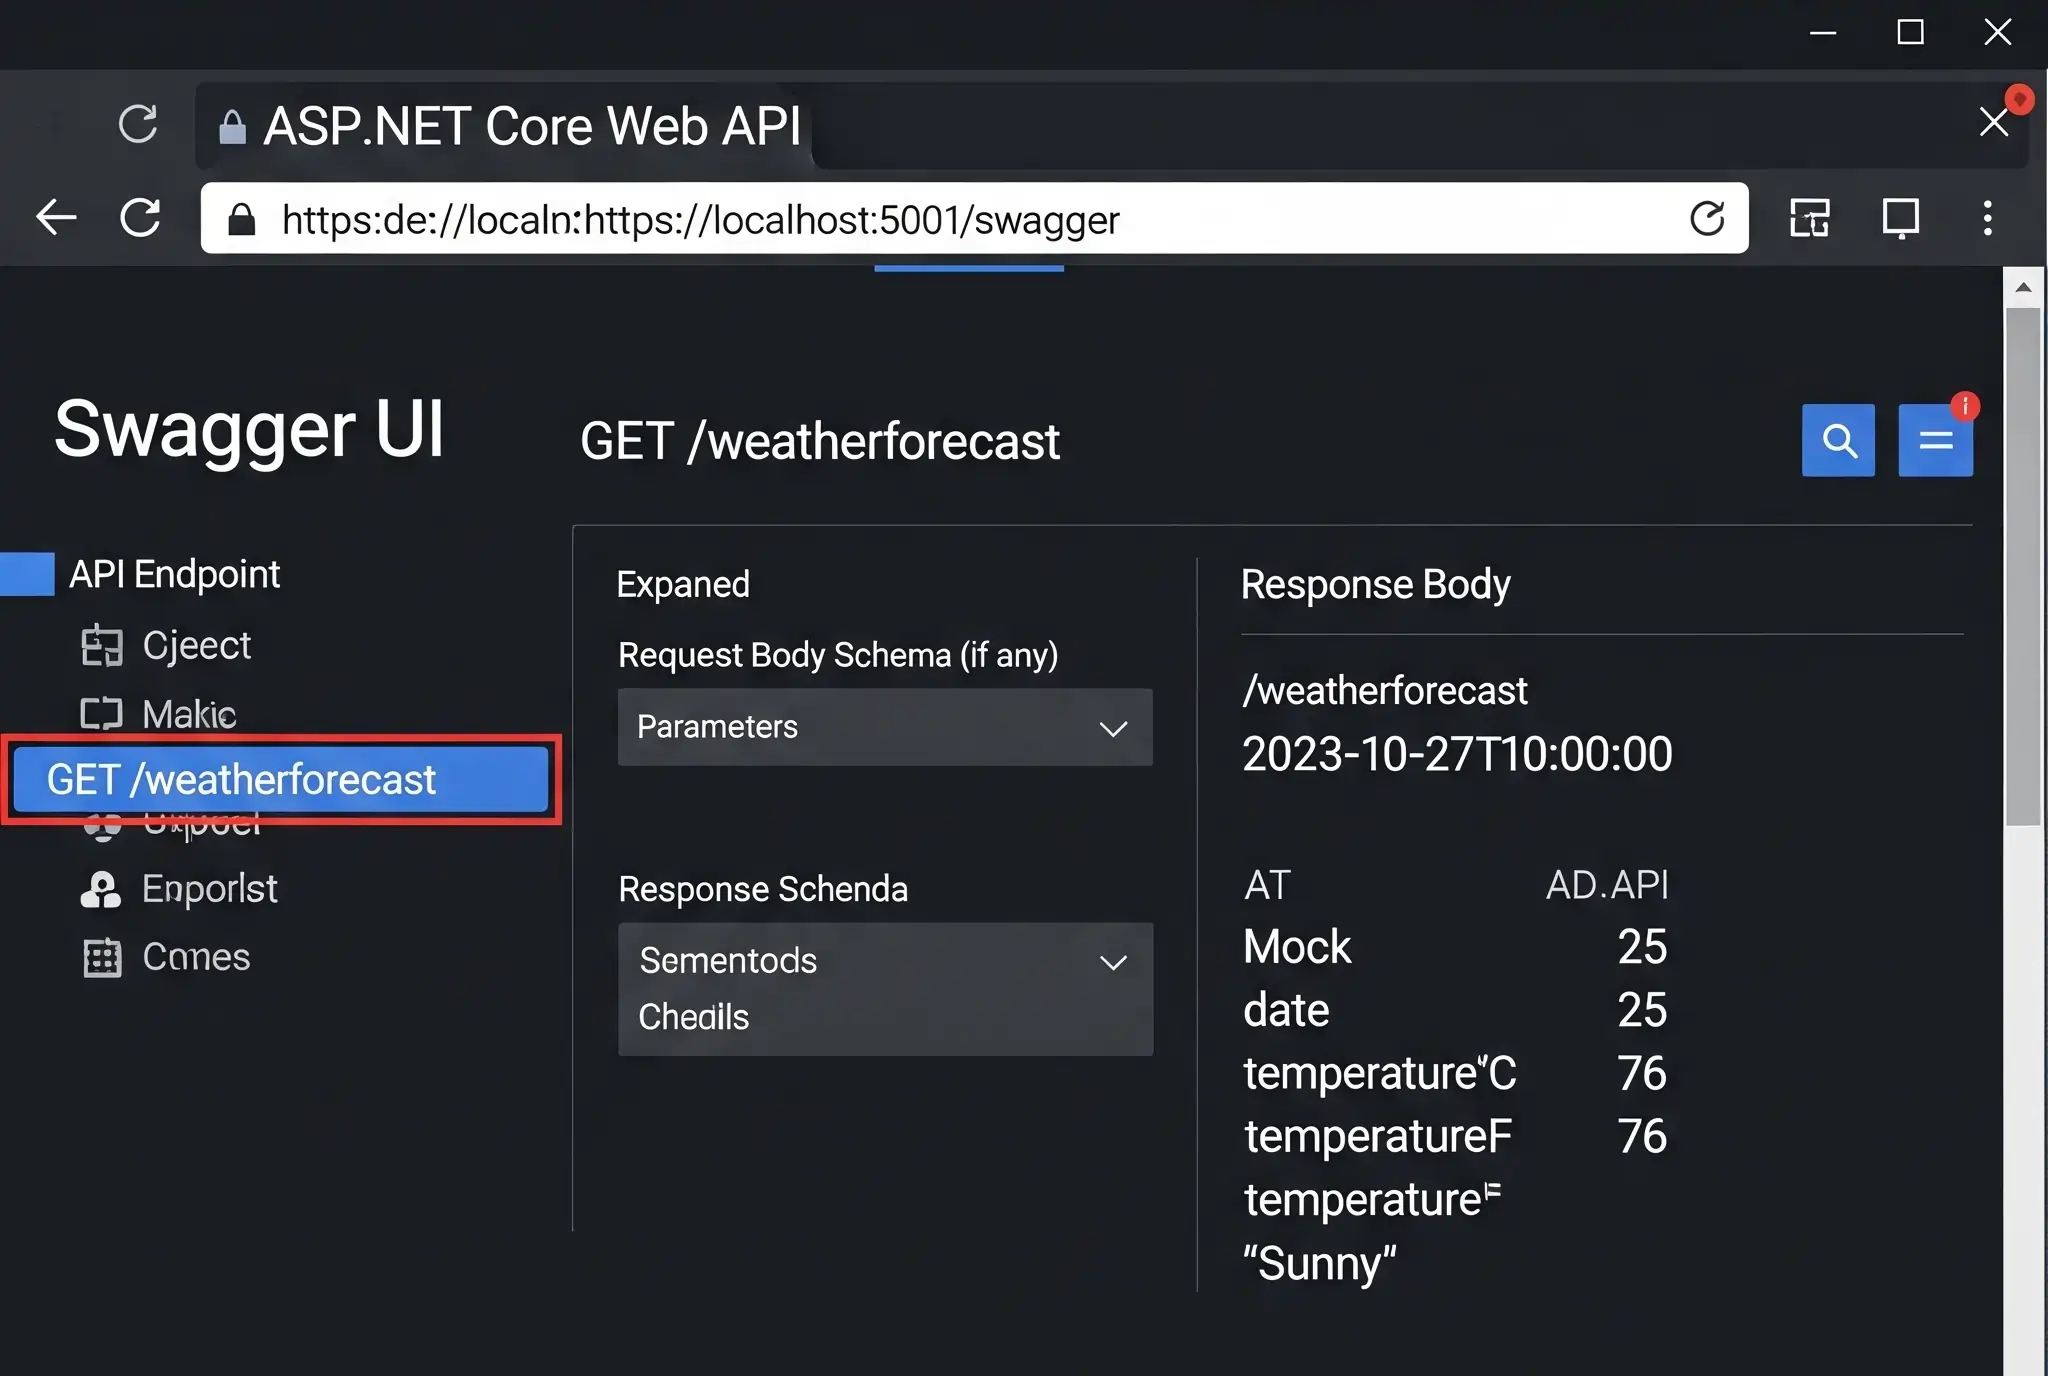Click the temperatureC row label

tap(1380, 1073)
